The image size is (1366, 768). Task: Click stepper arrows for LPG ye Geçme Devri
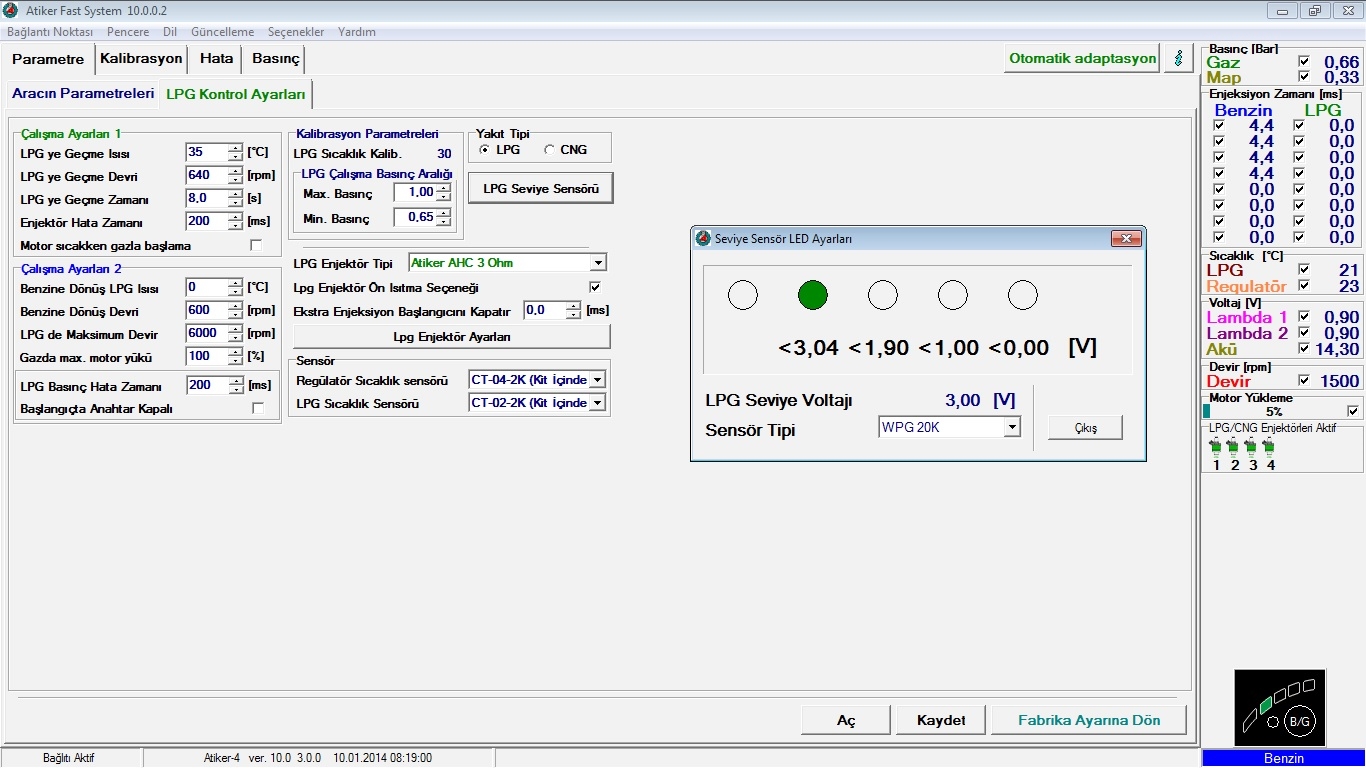[x=235, y=176]
